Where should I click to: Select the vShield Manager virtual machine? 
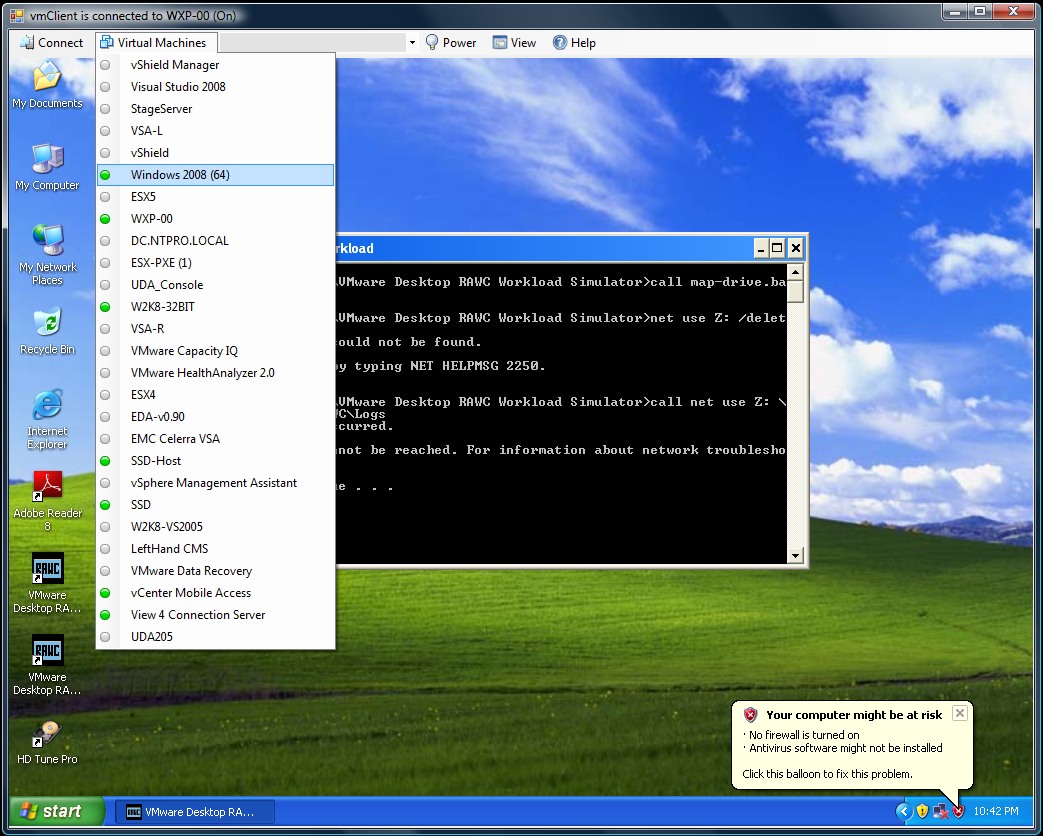216,65
